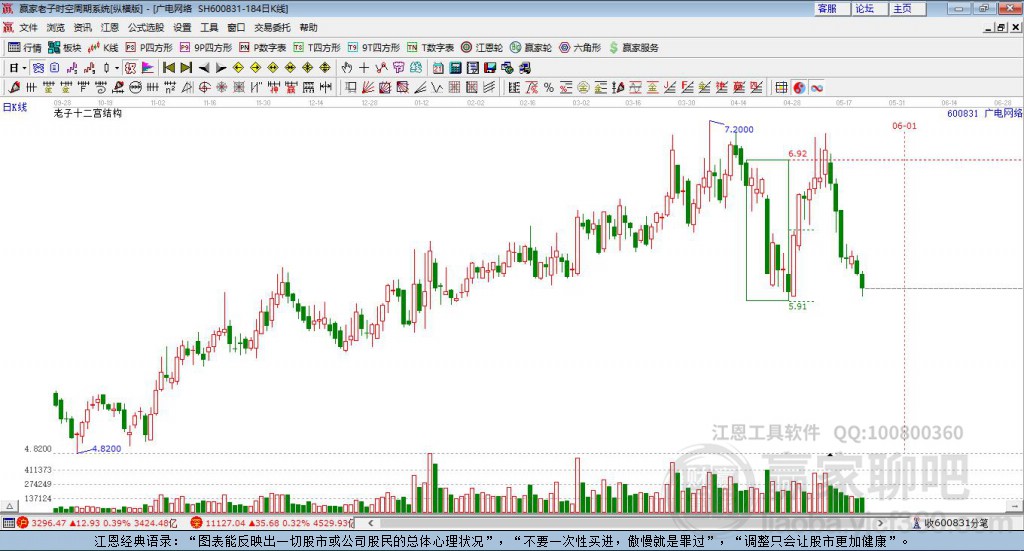Open the 浏览 menu
1024x551 pixels.
56,27
